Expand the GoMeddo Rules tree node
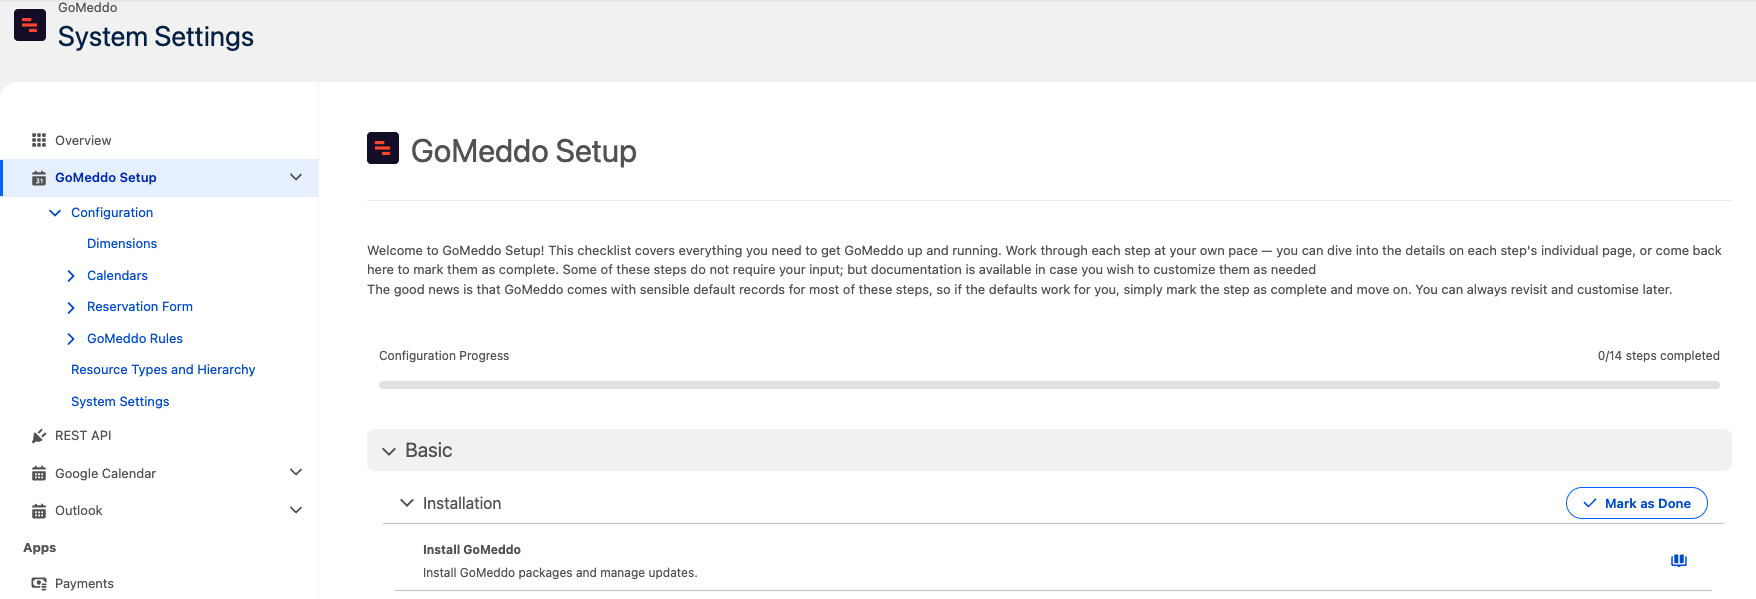Screen dimensions: 1756x599 [71, 339]
